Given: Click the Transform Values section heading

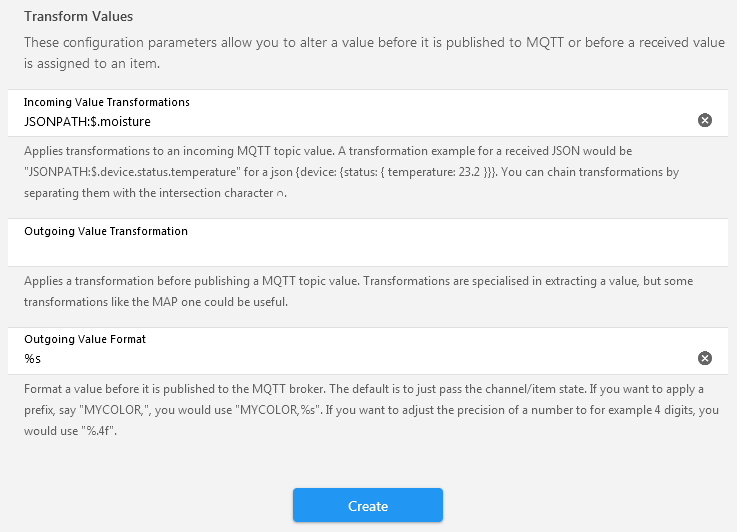Looking at the screenshot, I should tap(78, 17).
